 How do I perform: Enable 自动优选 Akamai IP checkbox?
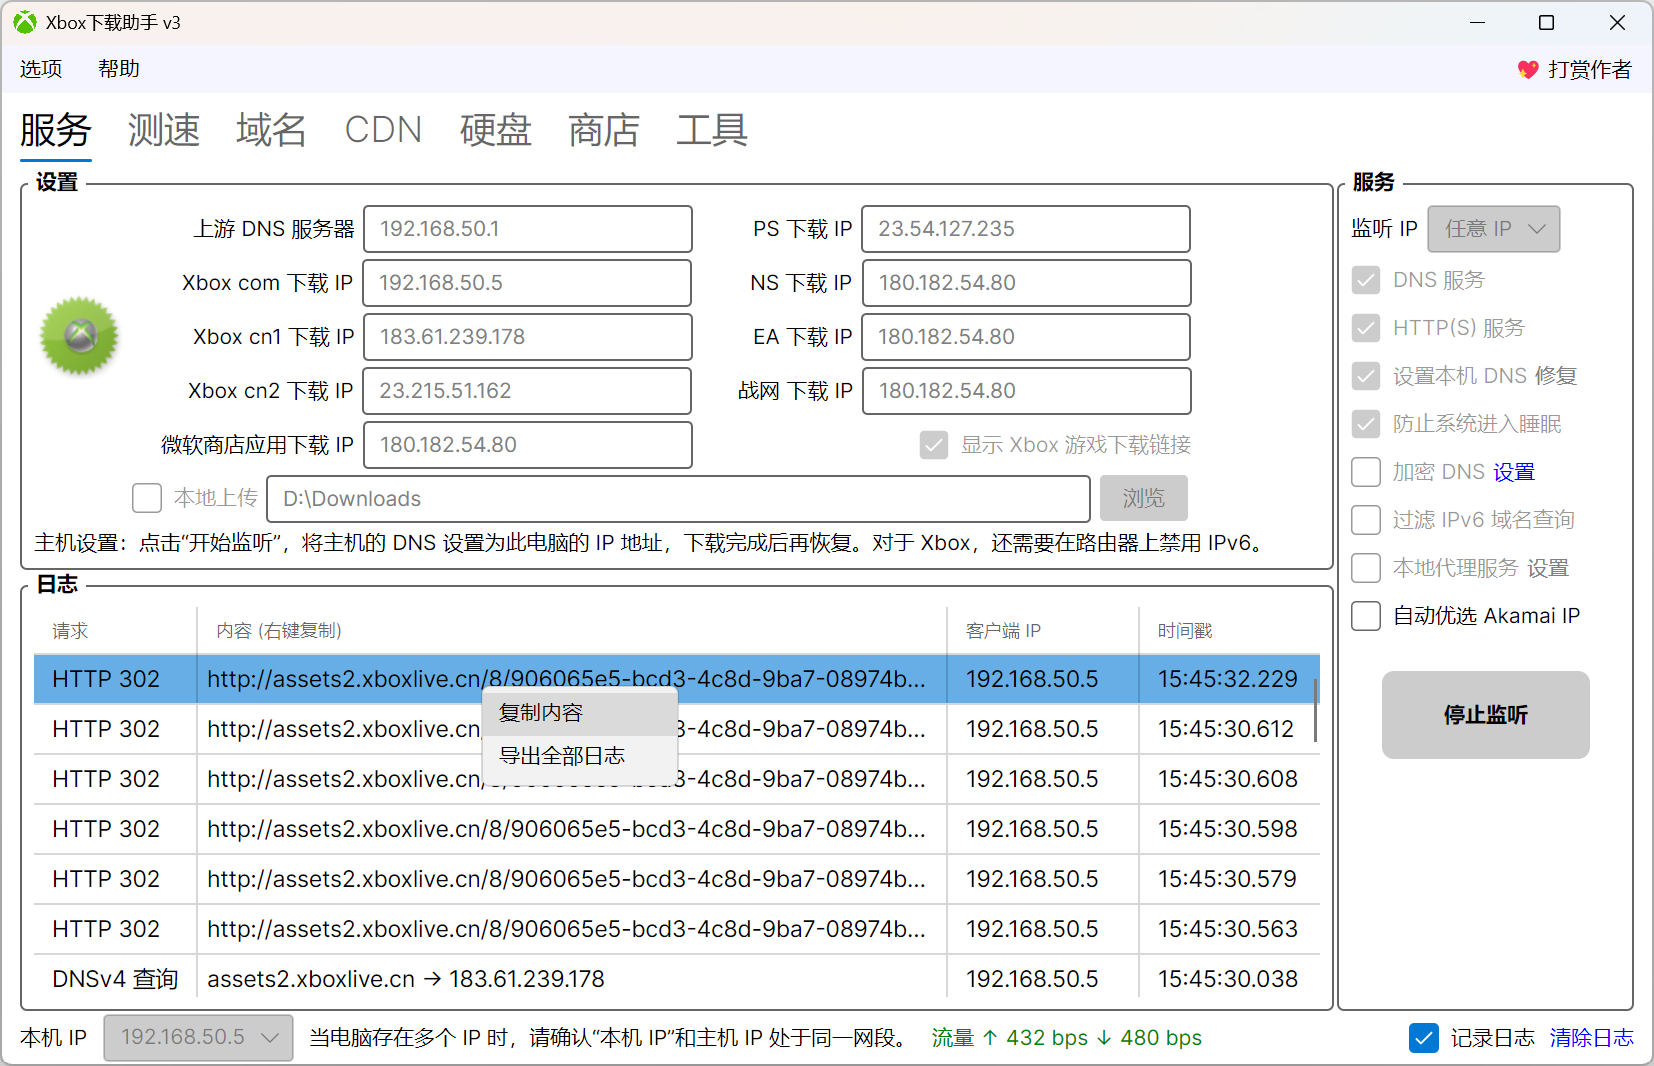(x=1366, y=616)
